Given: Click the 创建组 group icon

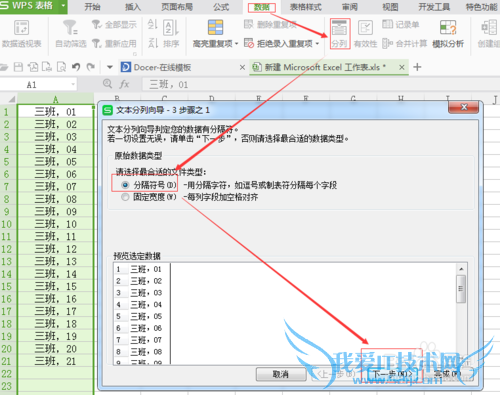Looking at the screenshot, I should tap(489, 28).
